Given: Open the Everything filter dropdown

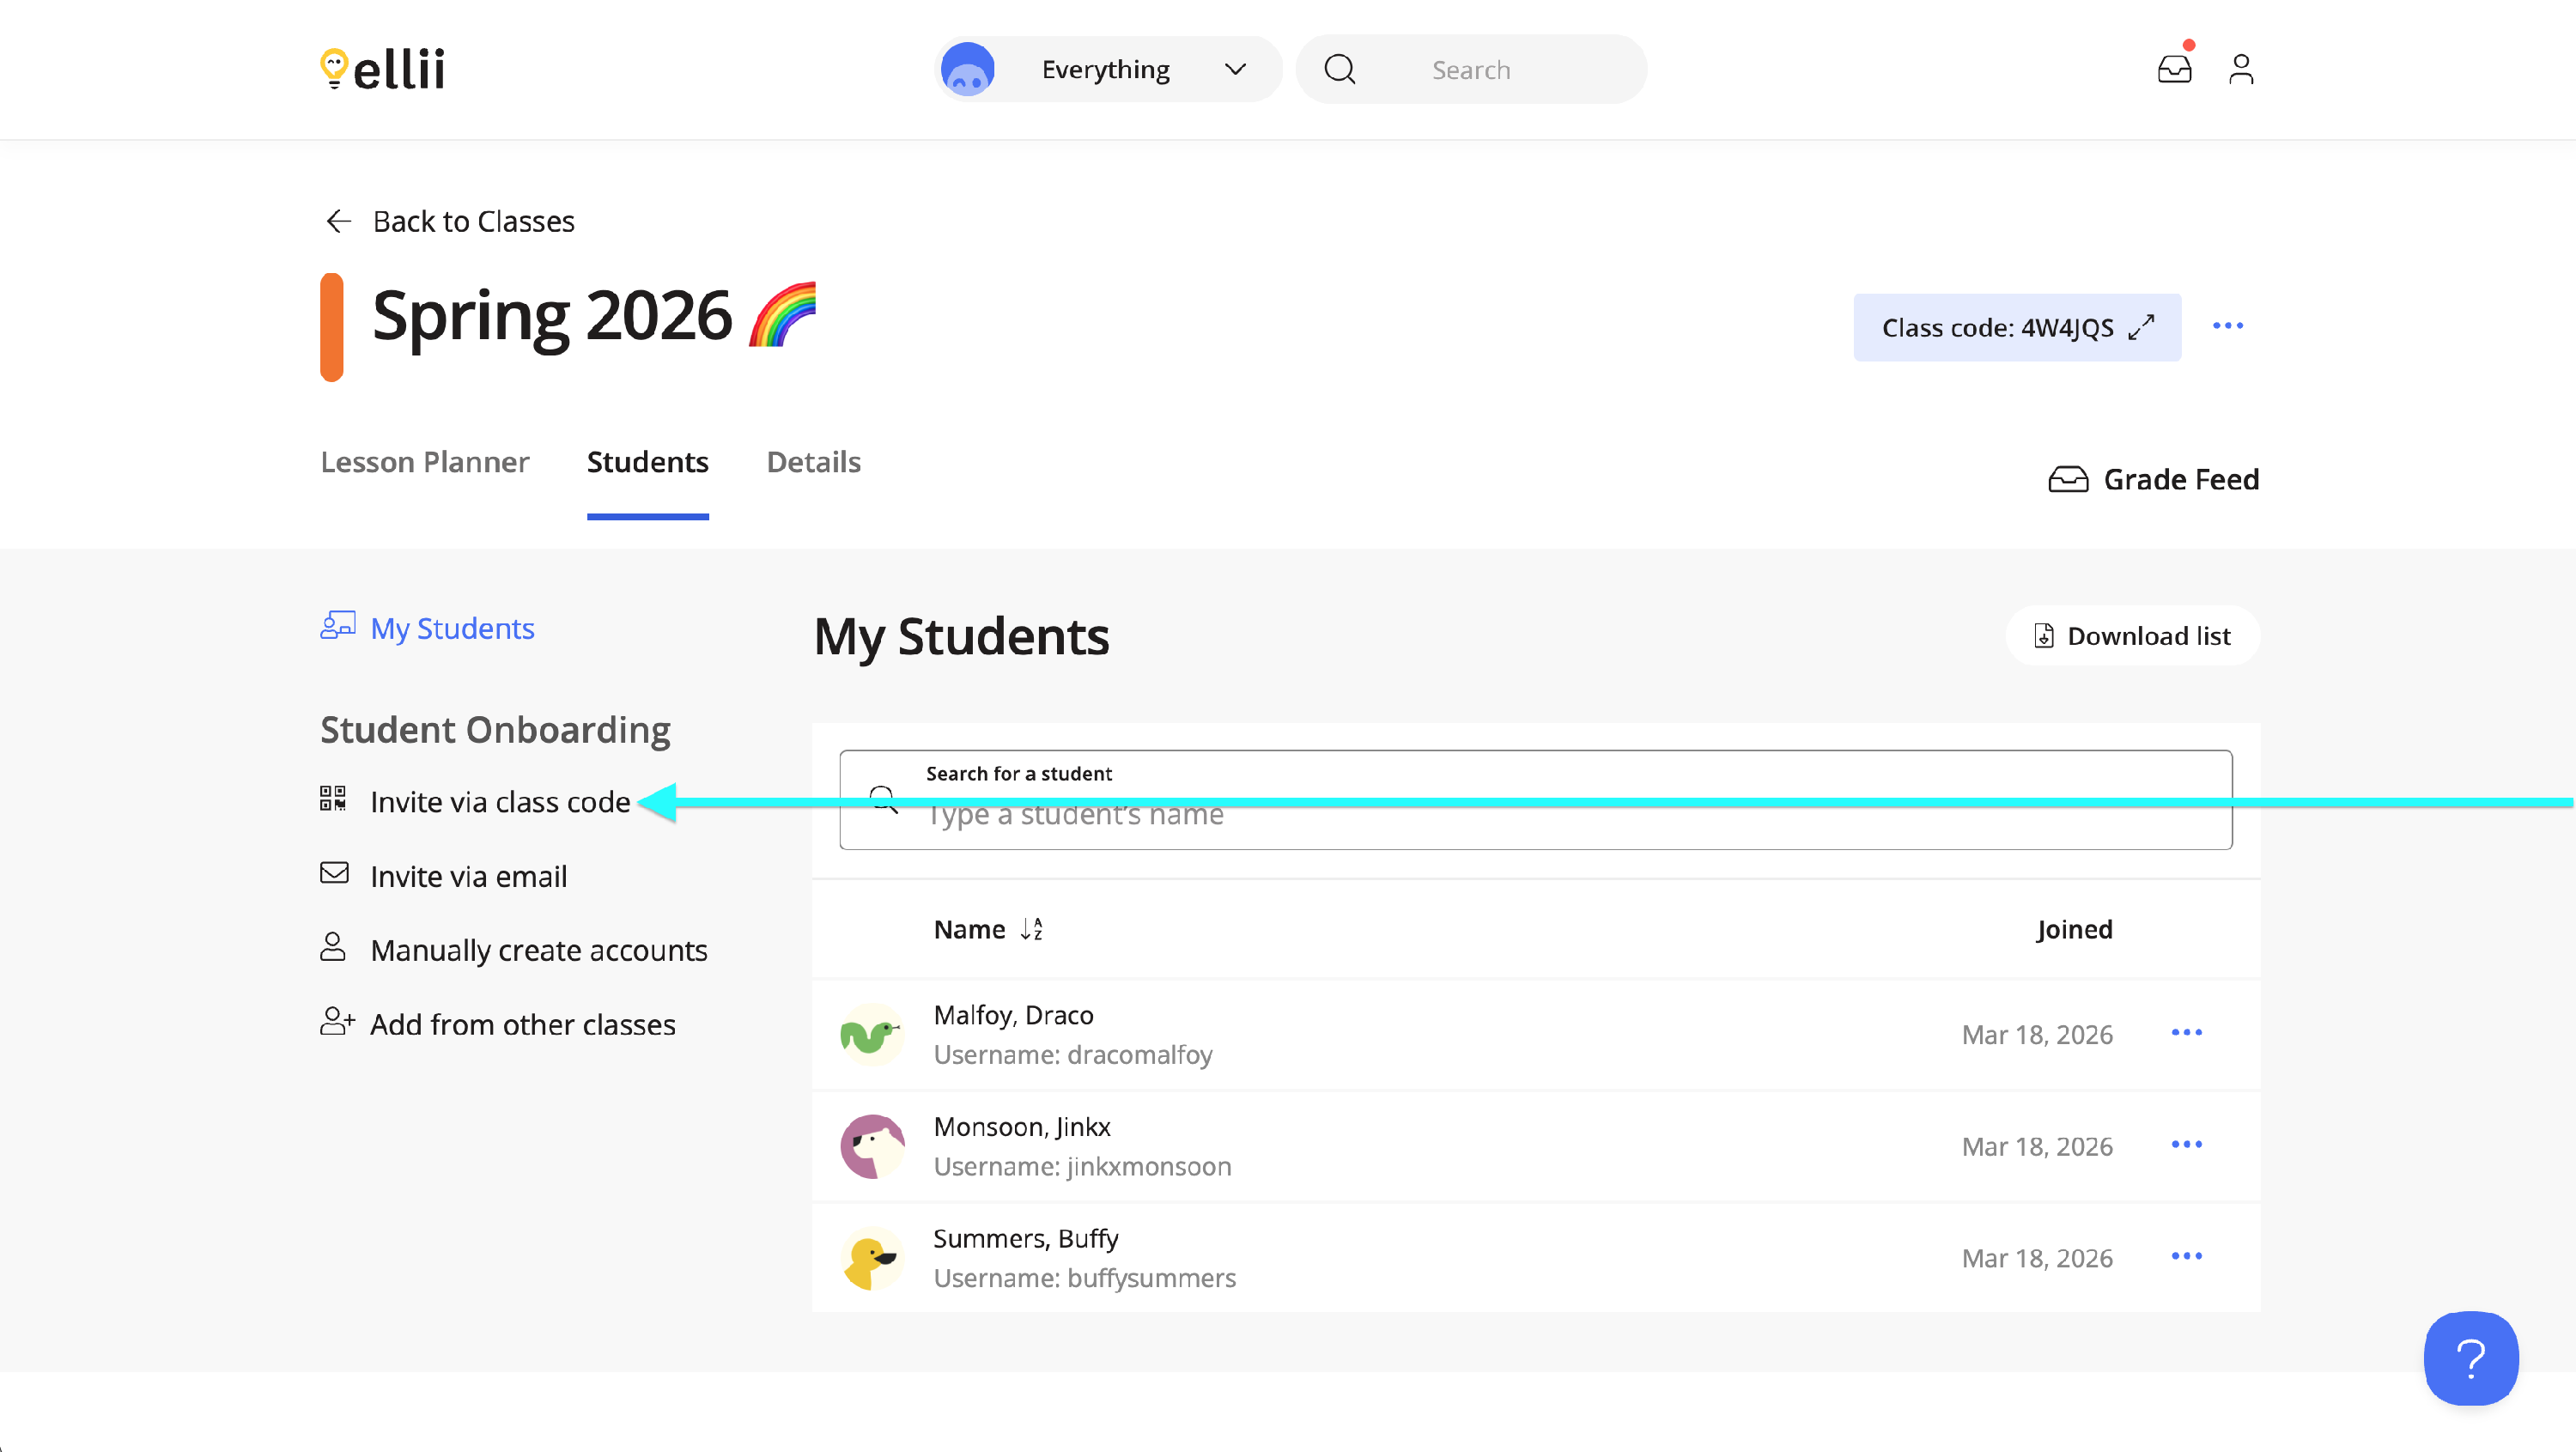Looking at the screenshot, I should 1108,69.
